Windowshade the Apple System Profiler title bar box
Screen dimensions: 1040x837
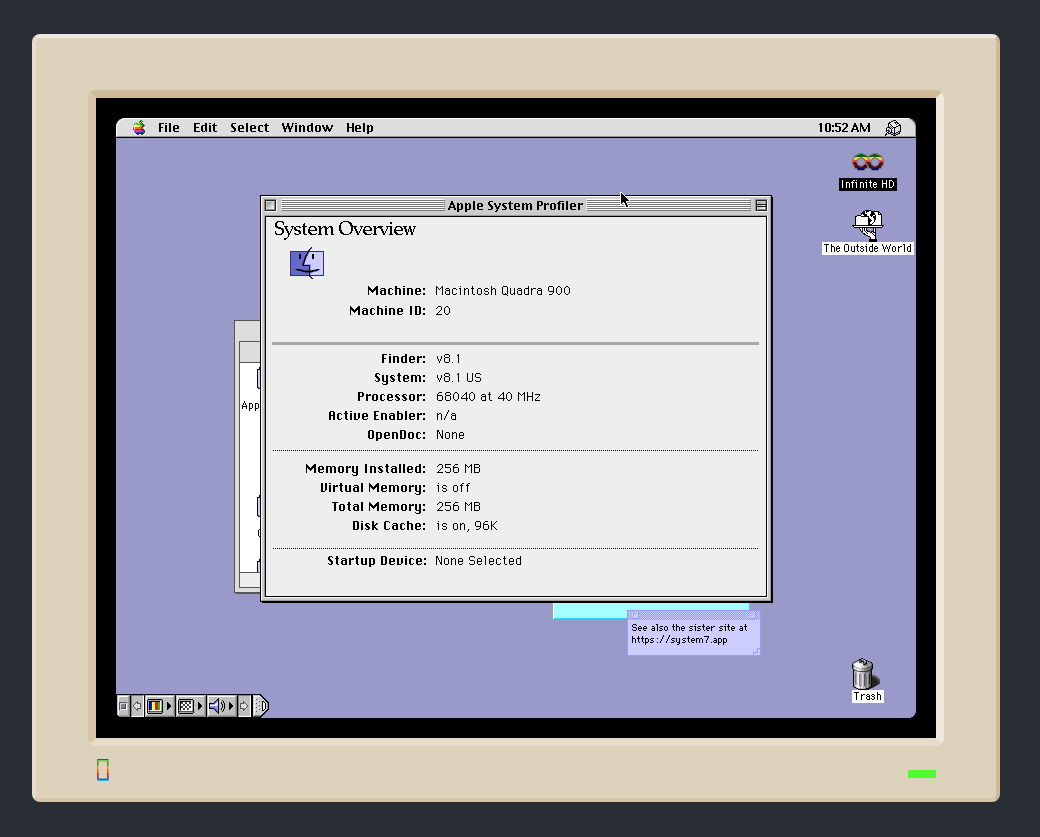(x=762, y=204)
